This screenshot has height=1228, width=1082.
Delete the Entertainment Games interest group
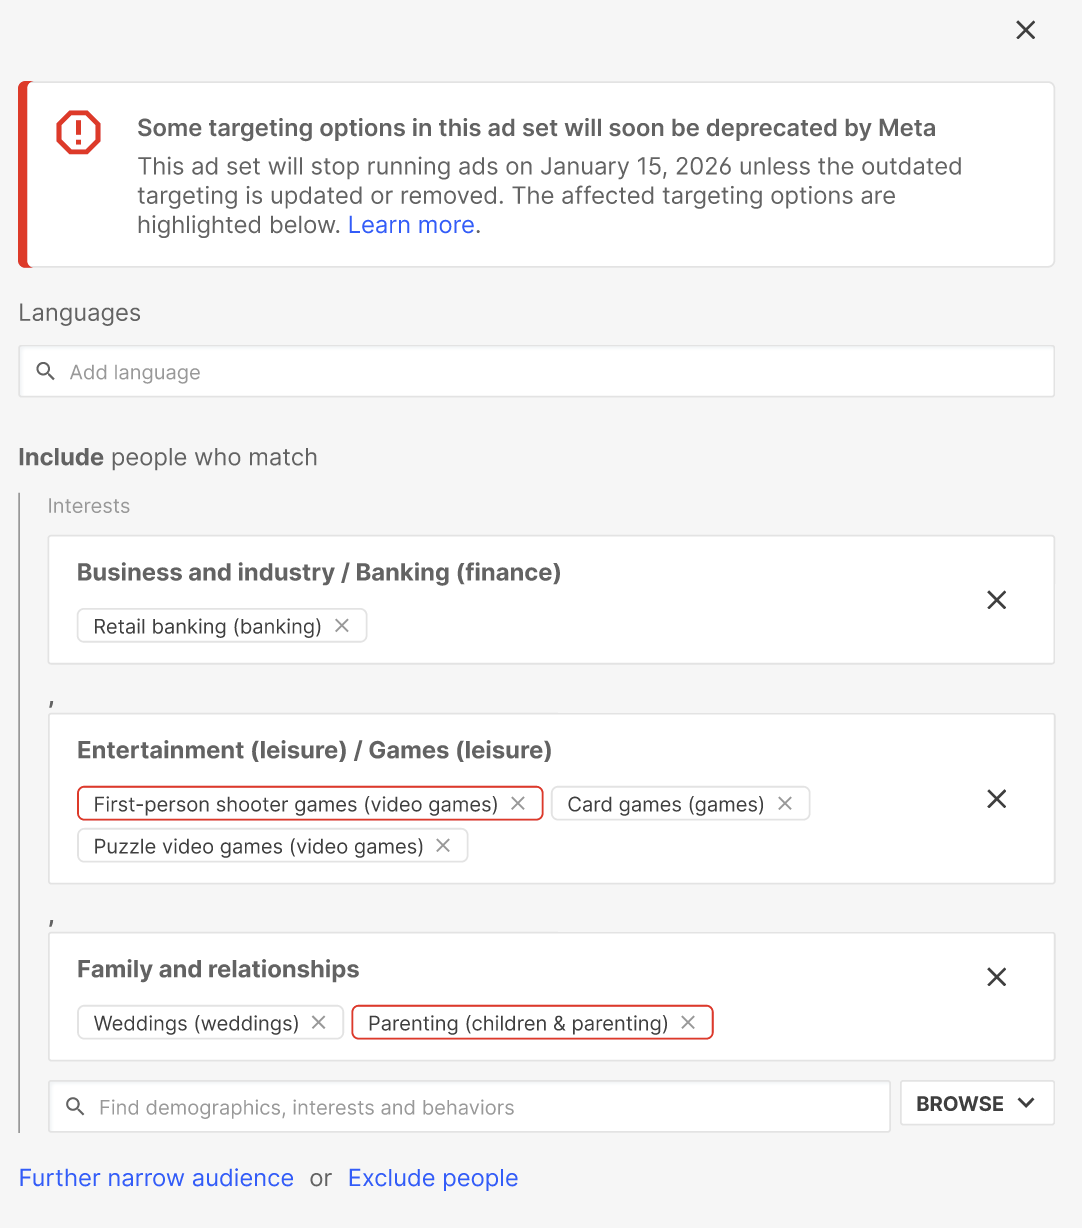click(x=996, y=799)
